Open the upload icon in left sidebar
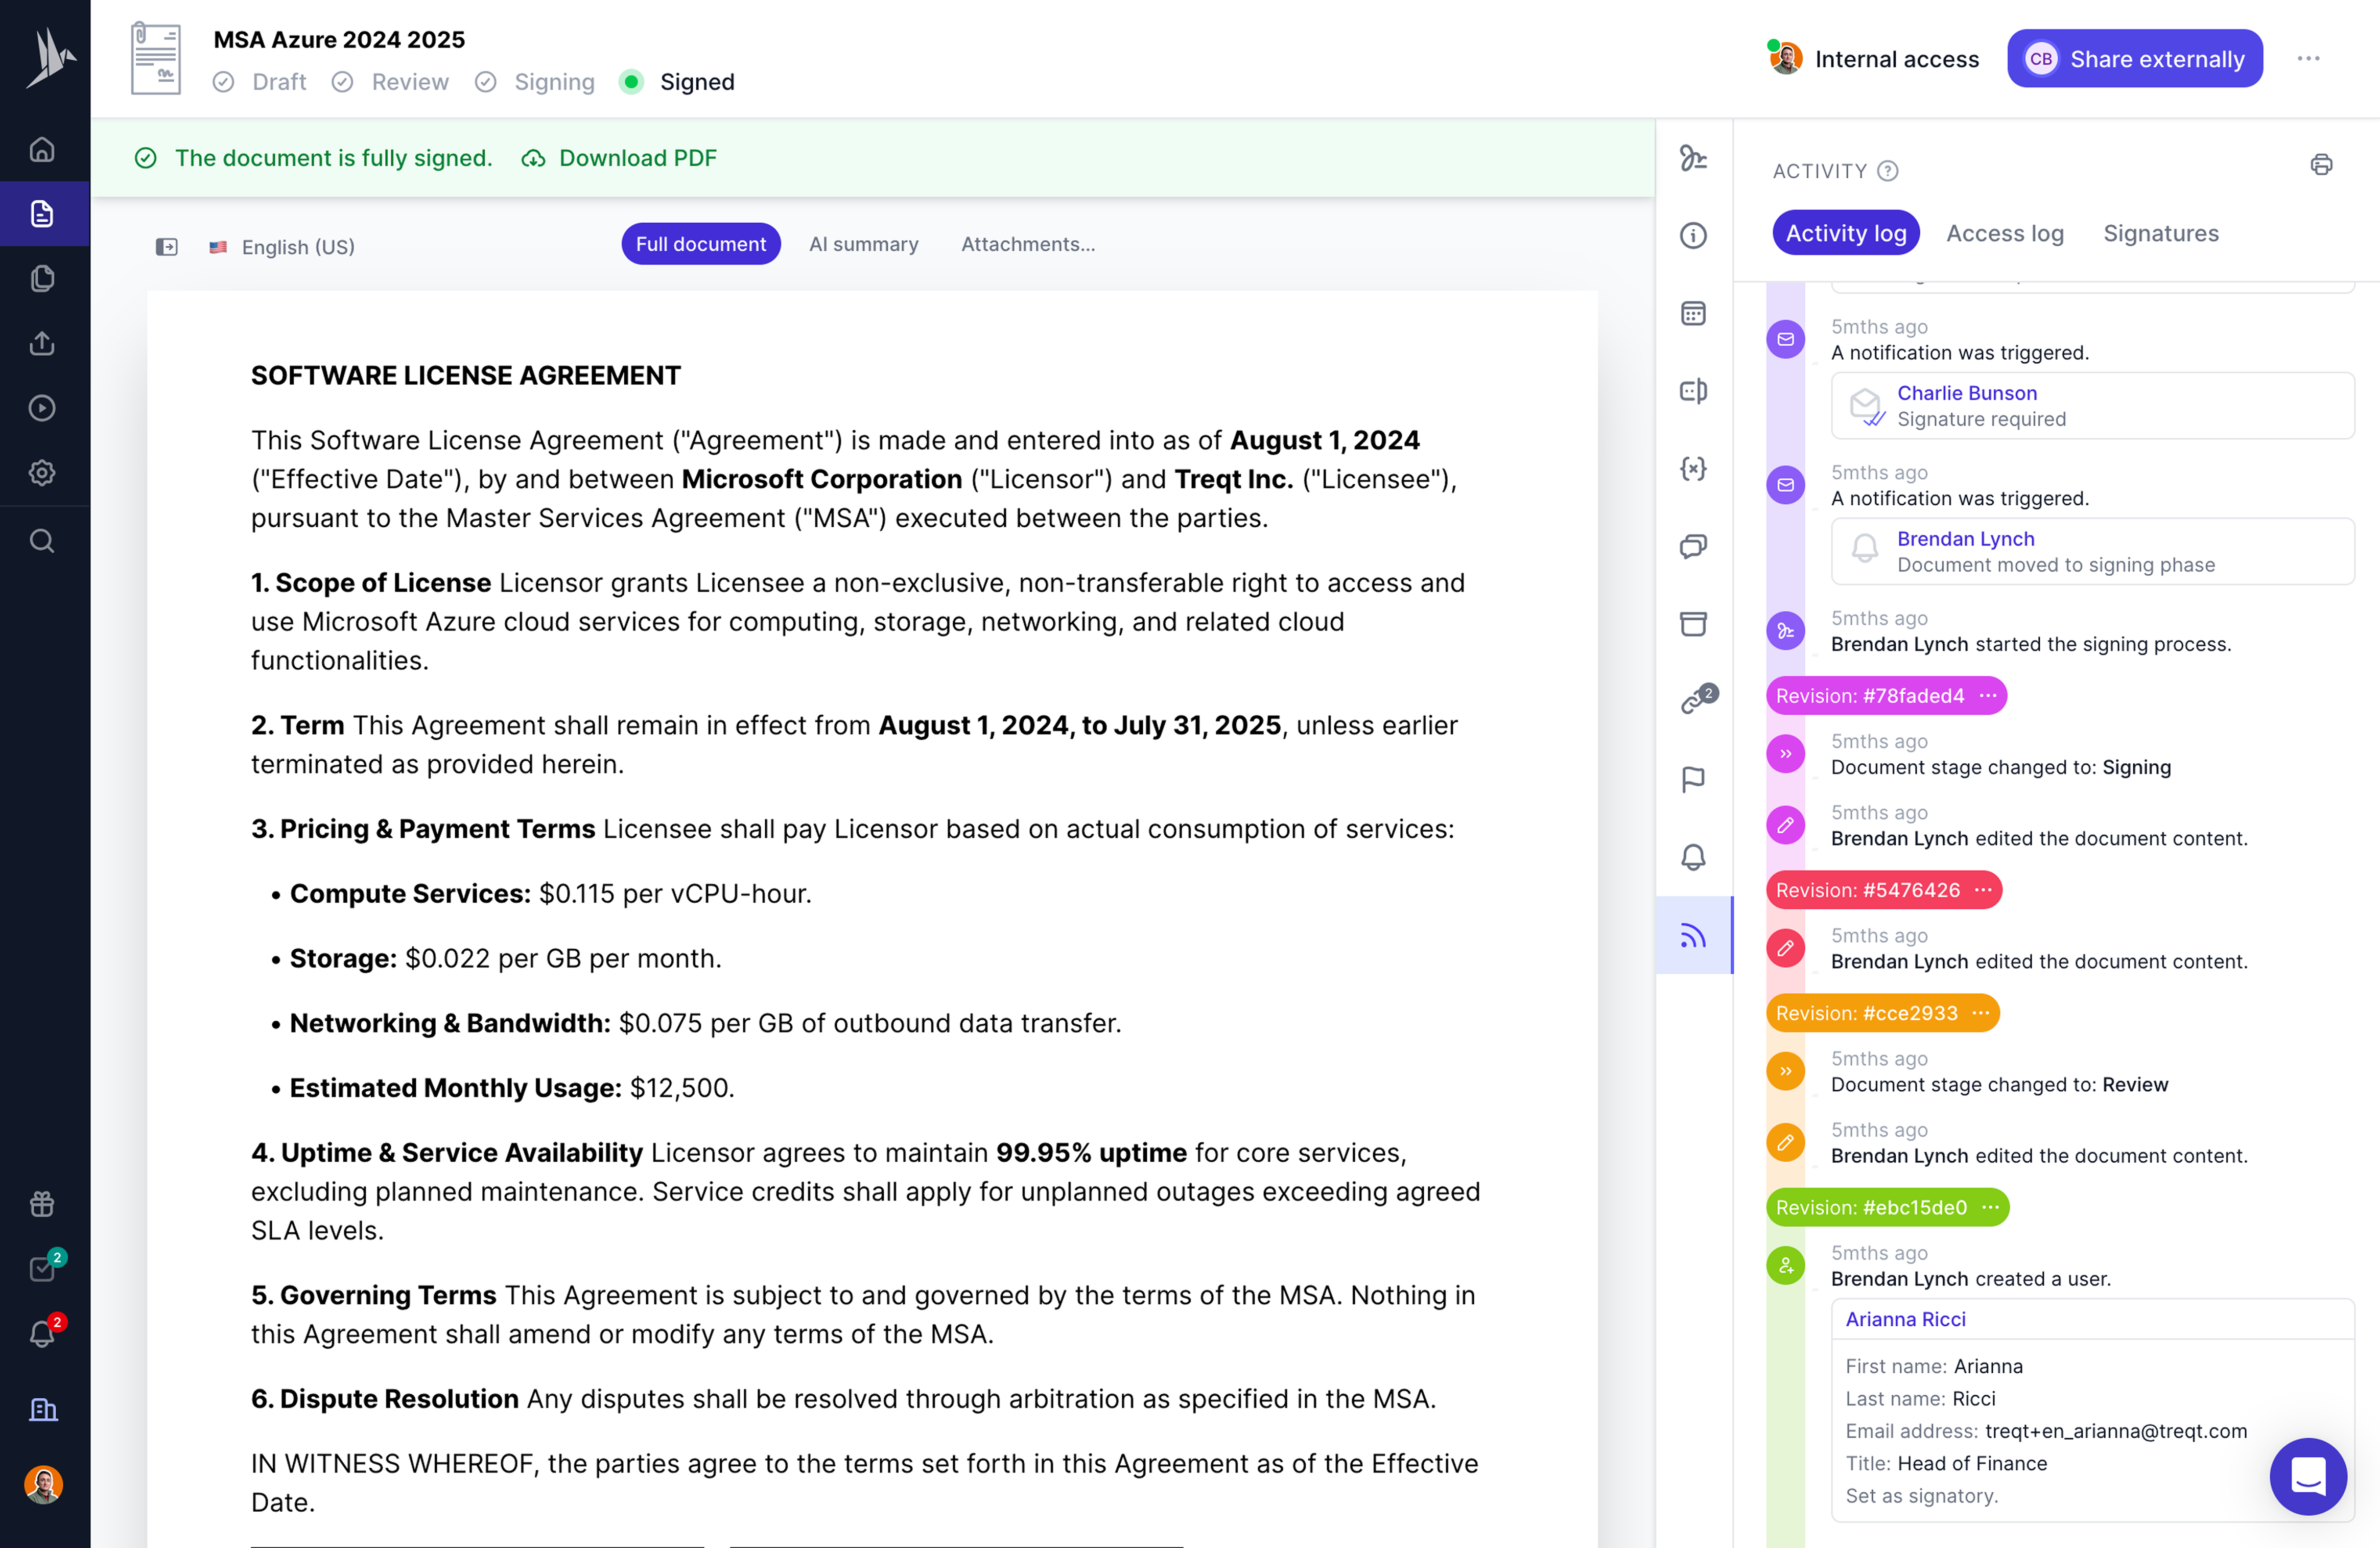The width and height of the screenshot is (2380, 1548). [x=42, y=343]
